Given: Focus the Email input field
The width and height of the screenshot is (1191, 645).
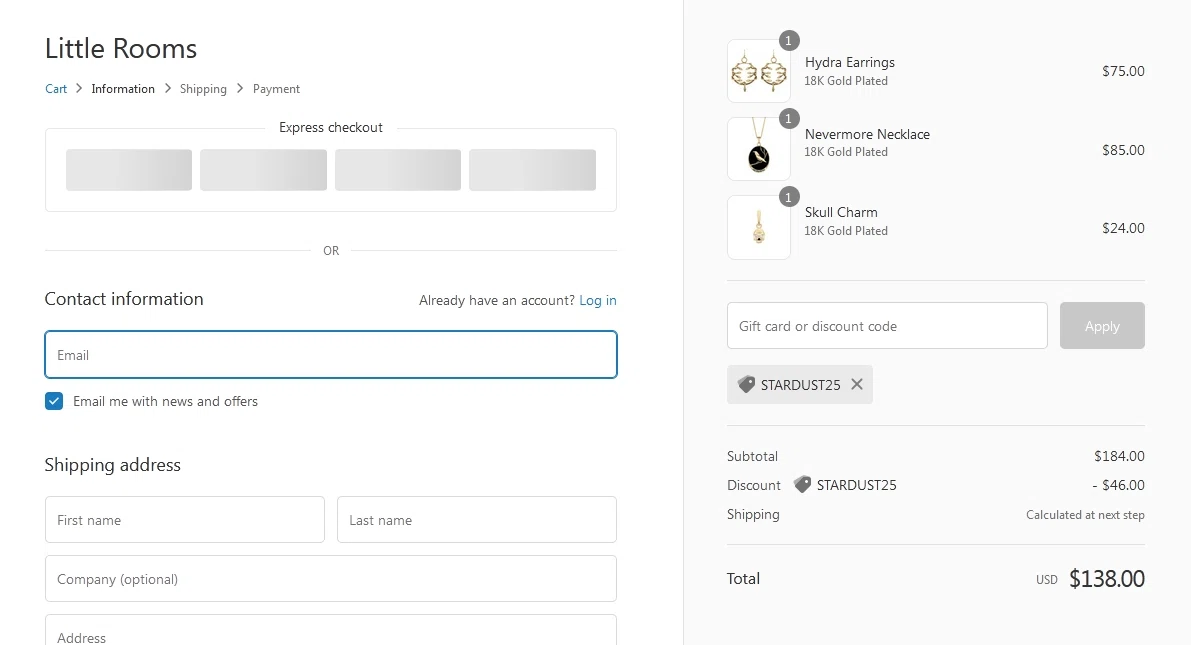Looking at the screenshot, I should point(331,355).
